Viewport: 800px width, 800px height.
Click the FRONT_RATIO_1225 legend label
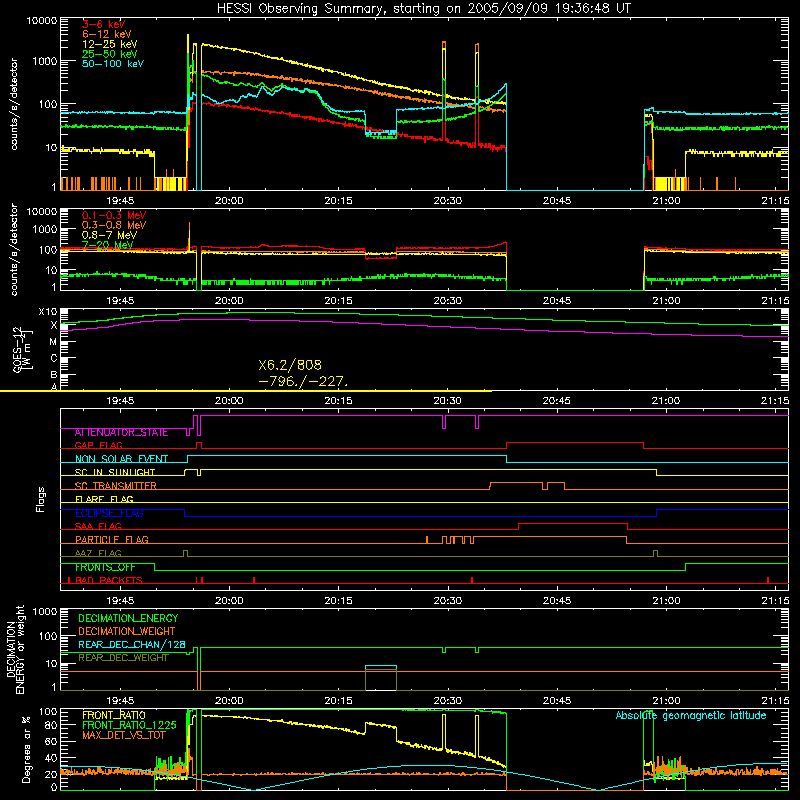129,725
